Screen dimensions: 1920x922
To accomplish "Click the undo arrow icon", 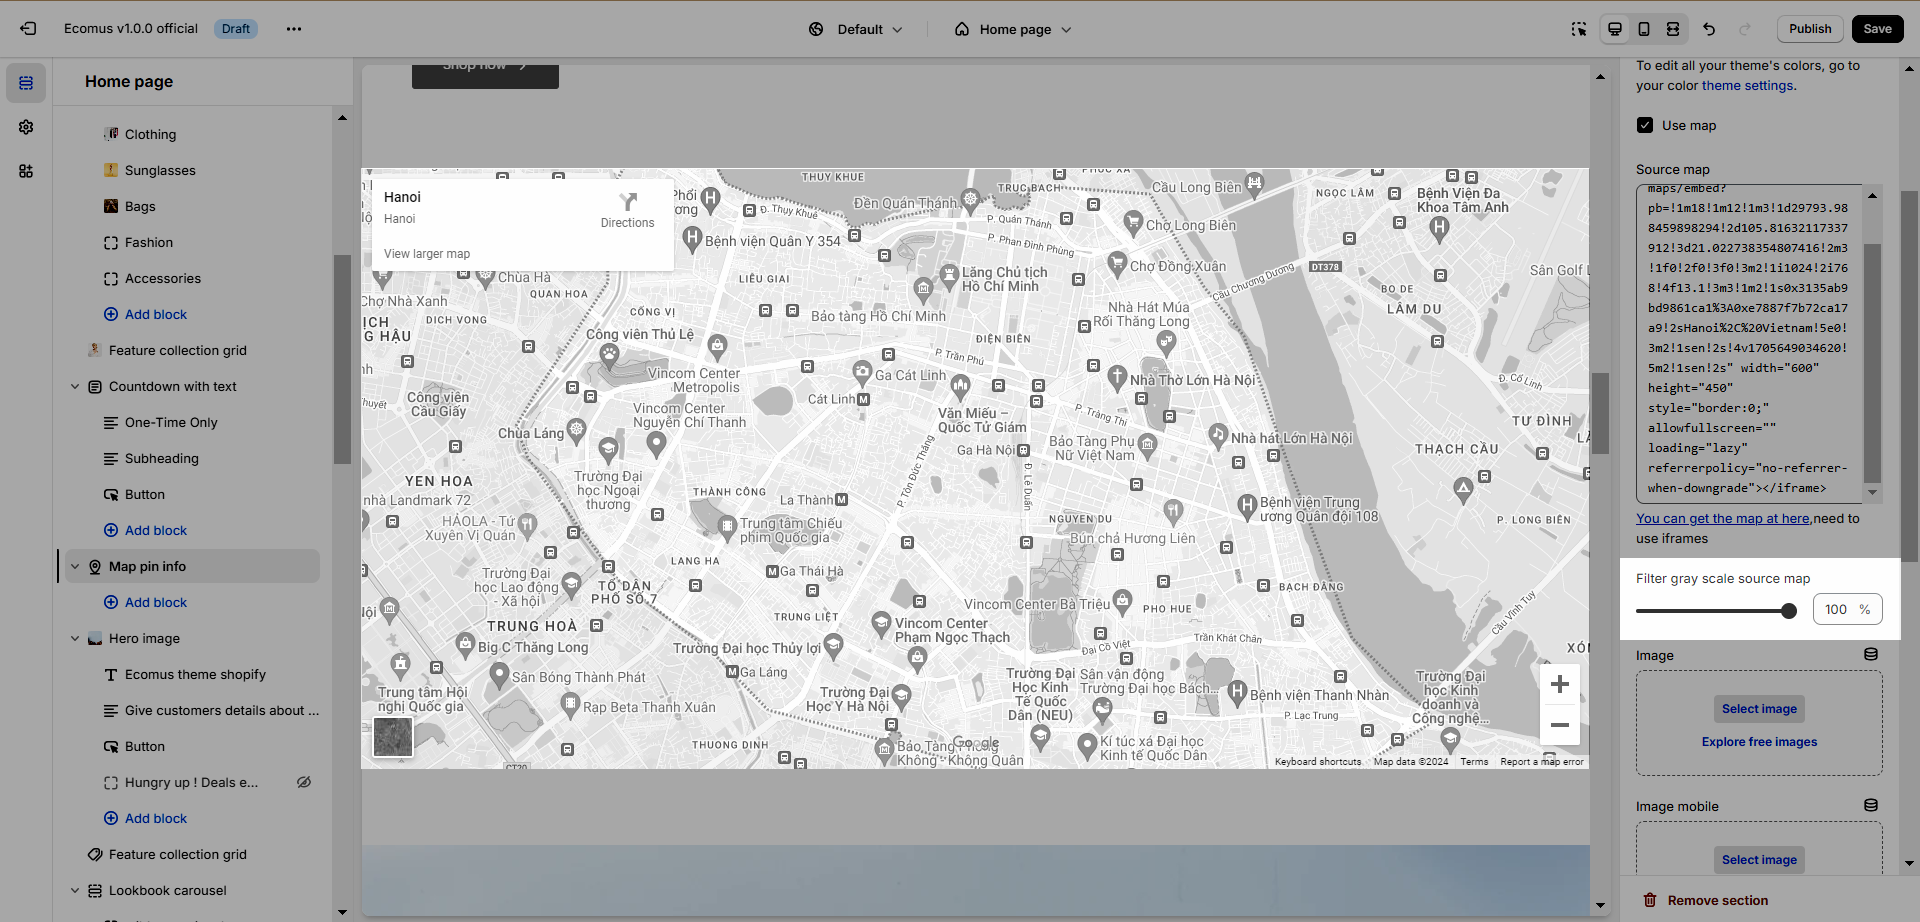I will pos(1709,29).
